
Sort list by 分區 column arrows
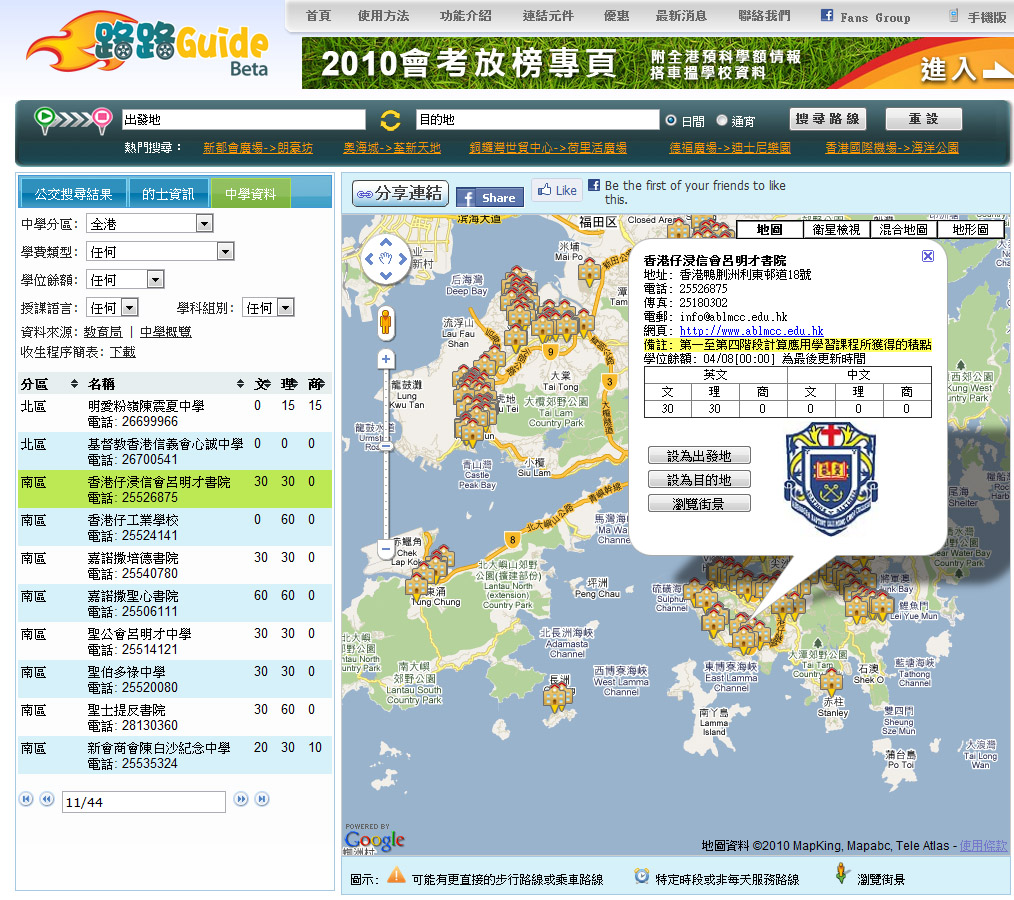[x=74, y=384]
